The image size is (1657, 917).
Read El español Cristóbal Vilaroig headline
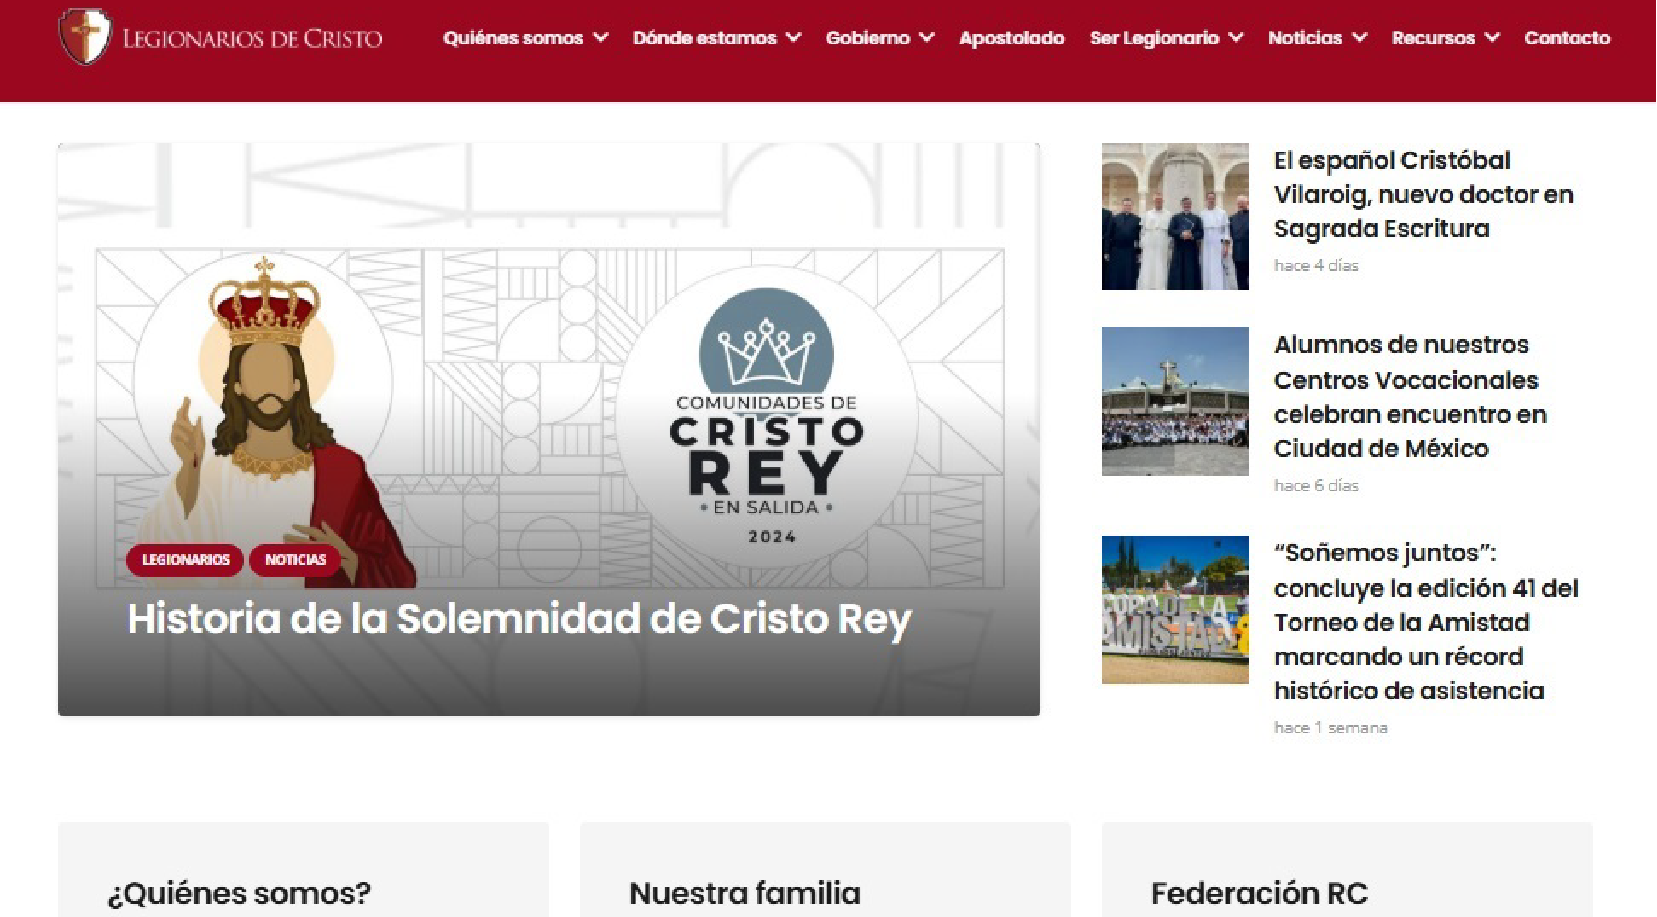pos(1423,195)
